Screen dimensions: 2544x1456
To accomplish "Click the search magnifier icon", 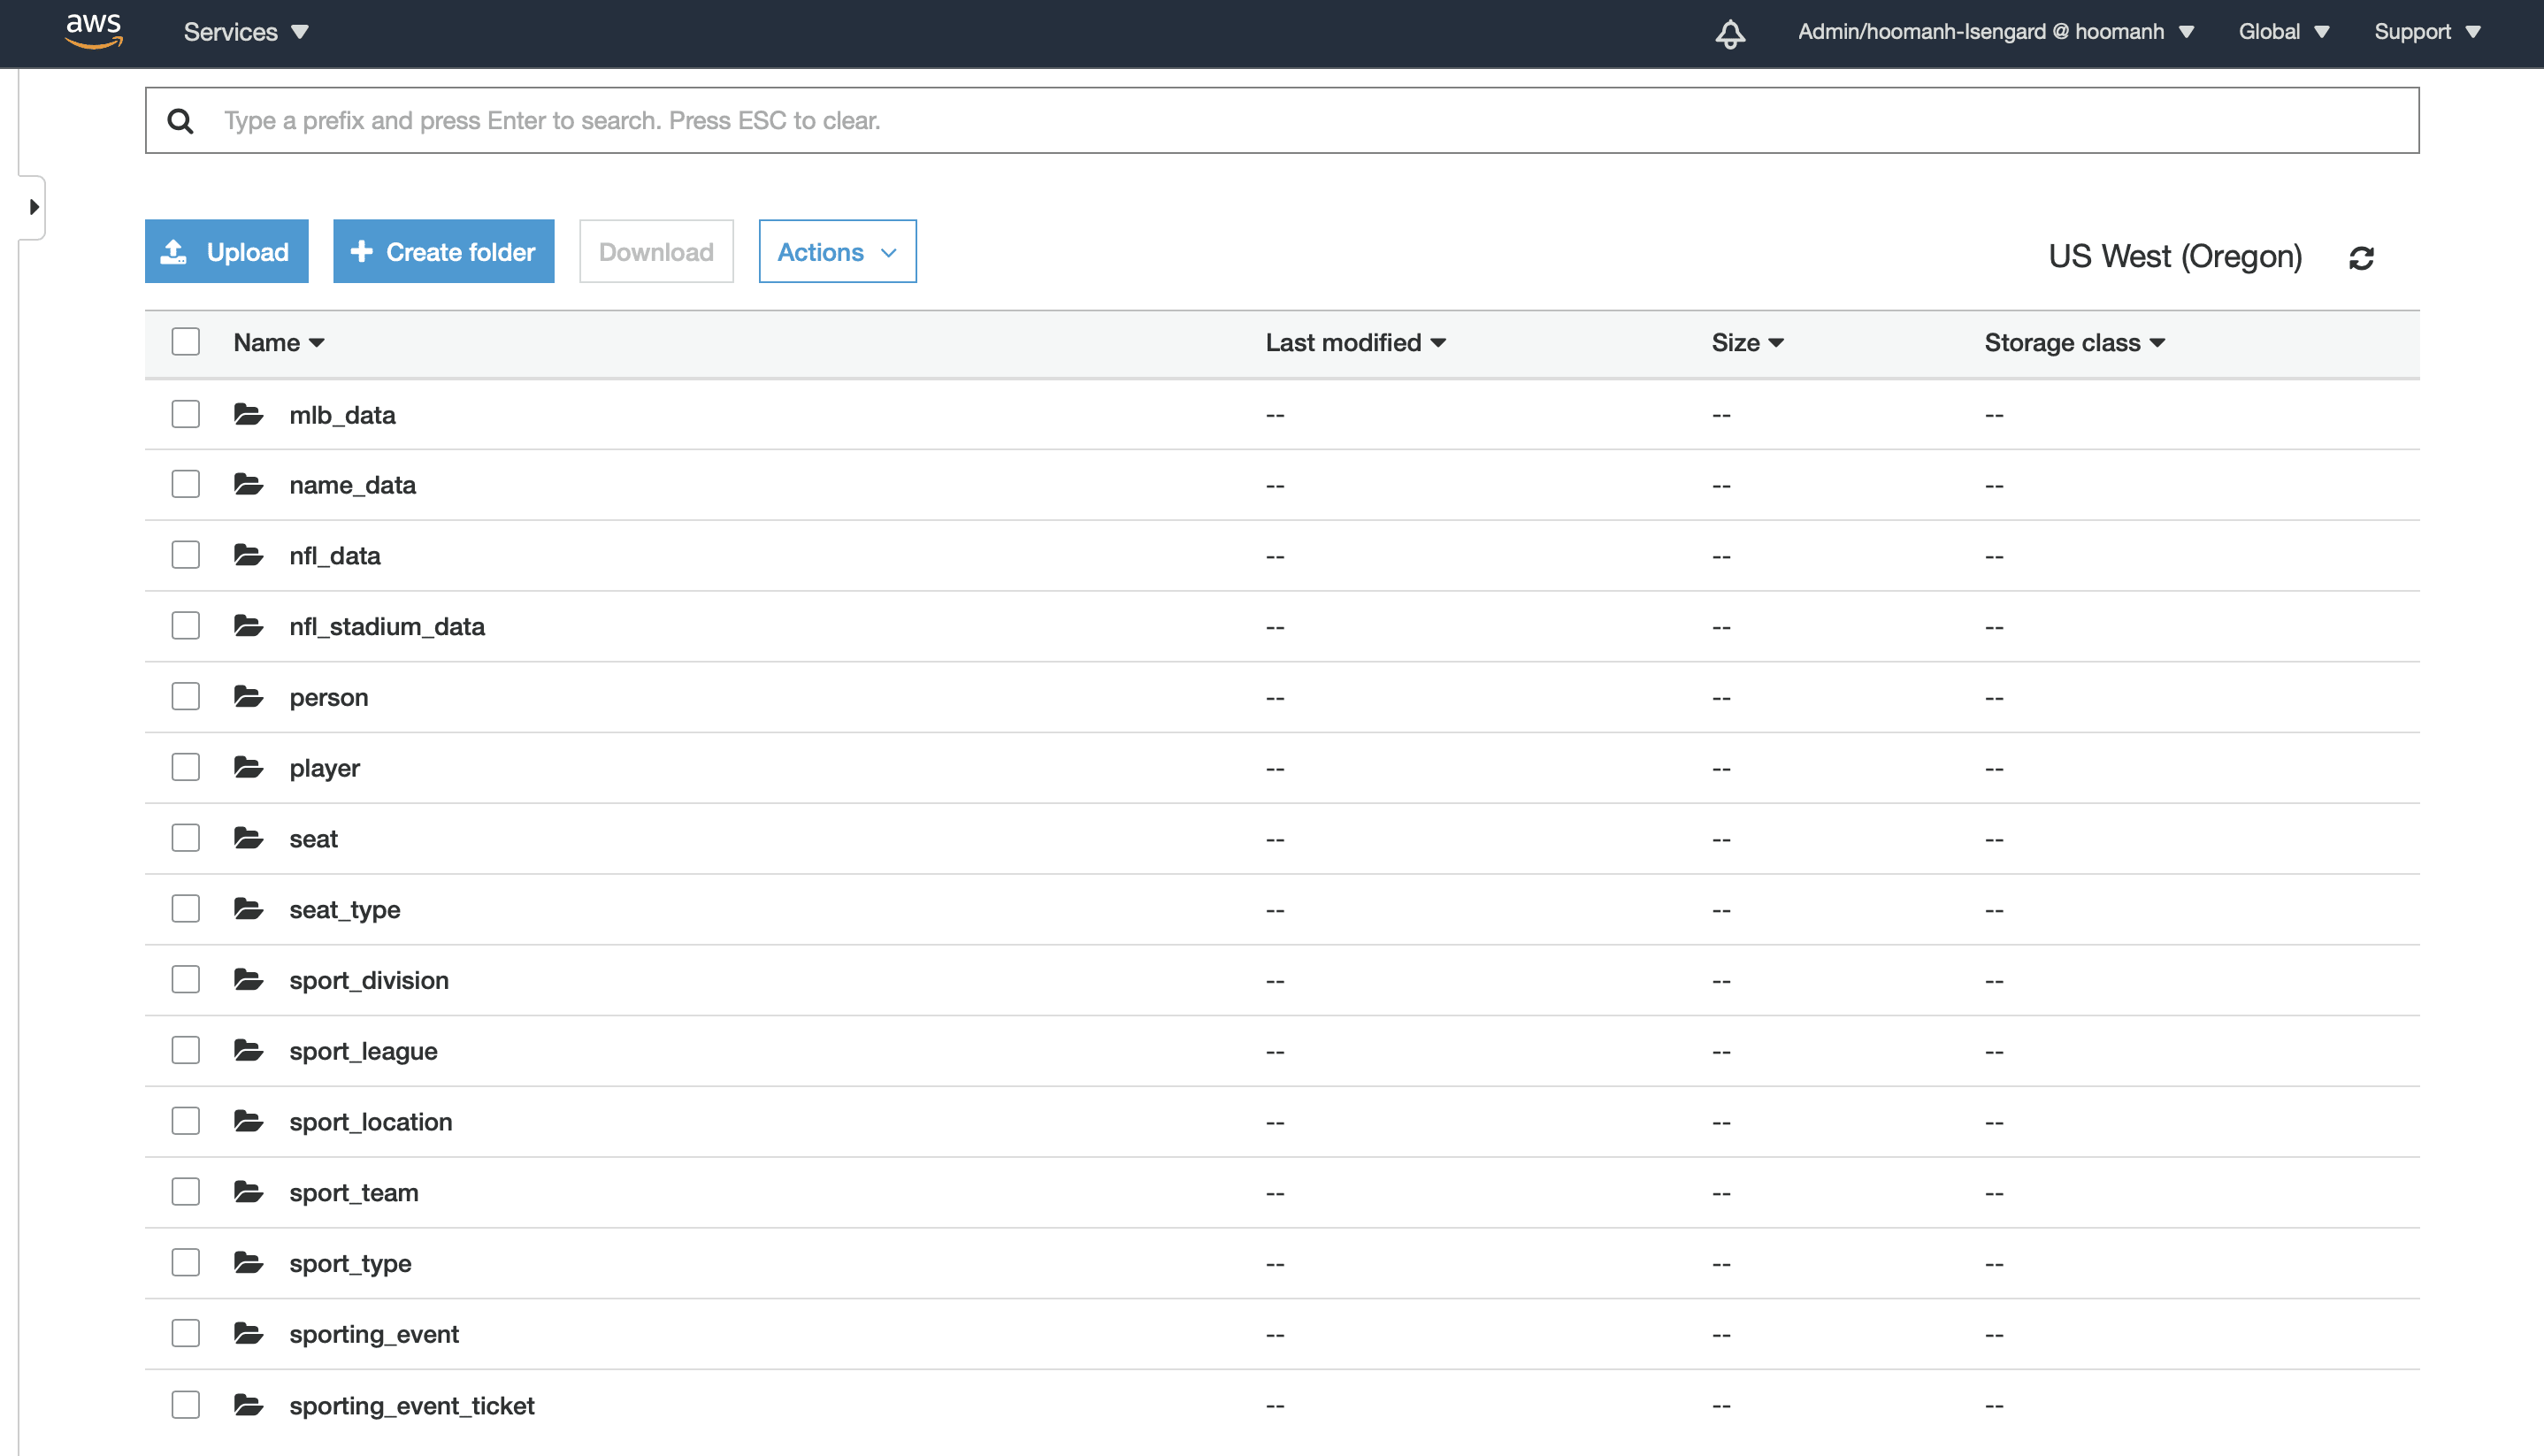I will (x=180, y=121).
